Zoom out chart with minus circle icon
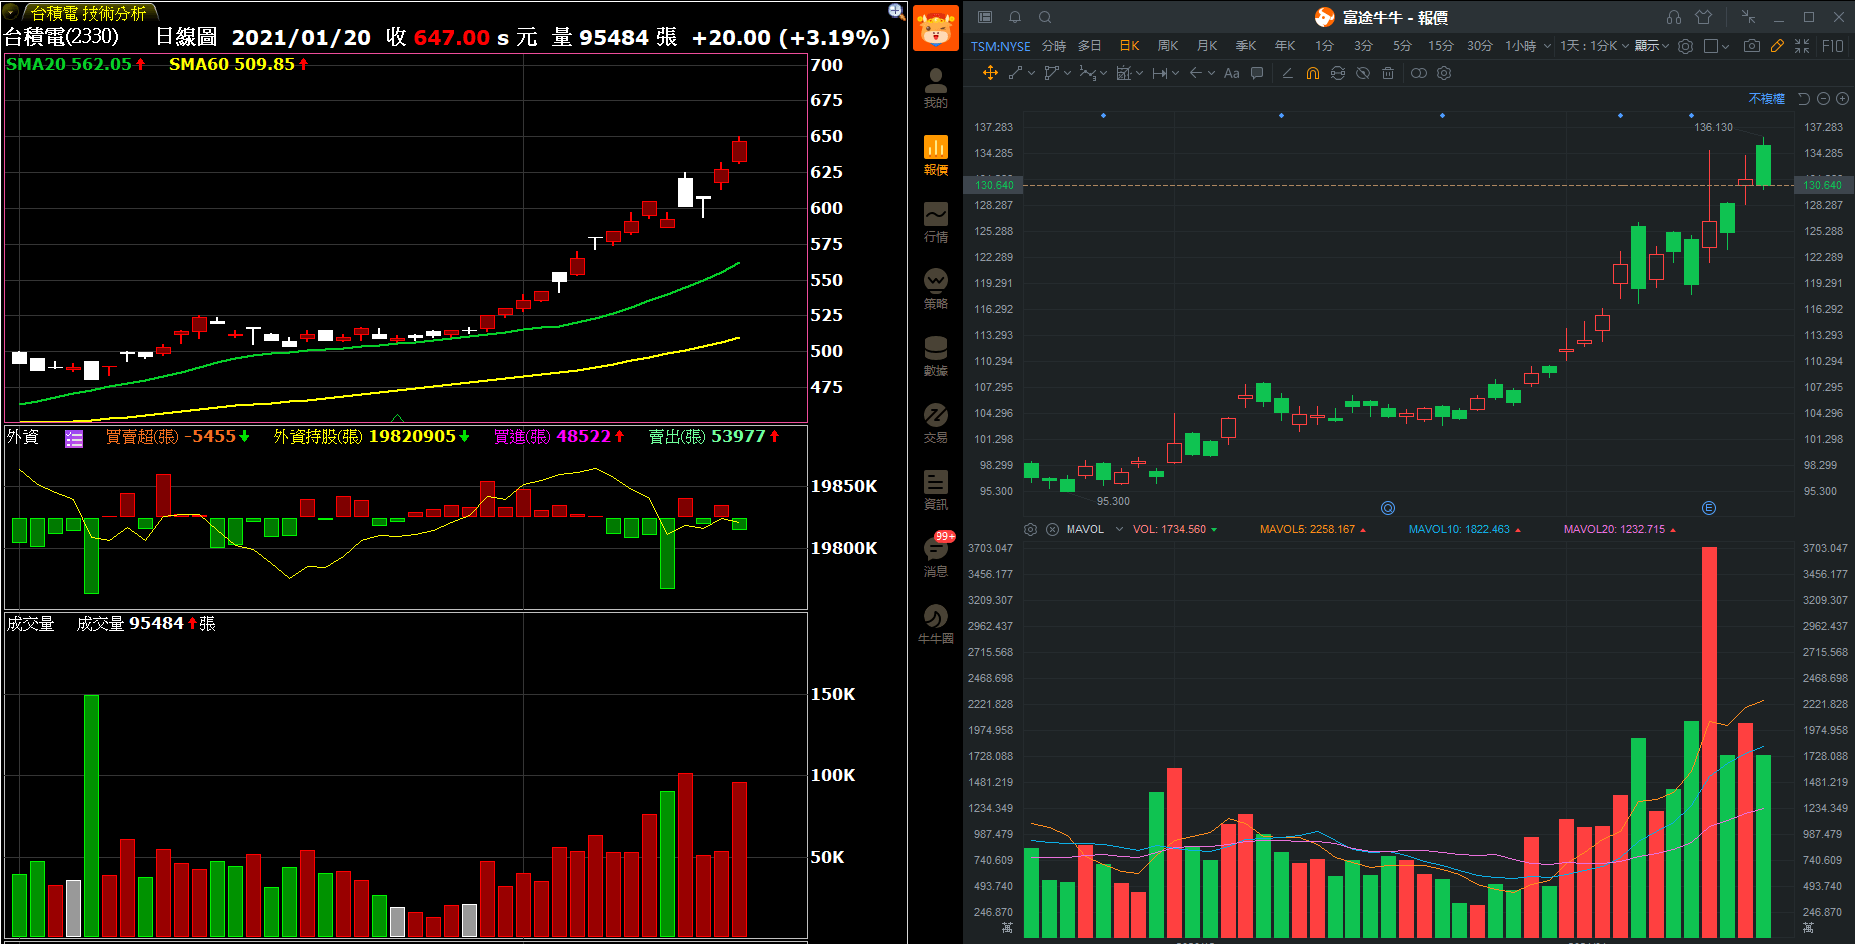 (x=1823, y=98)
